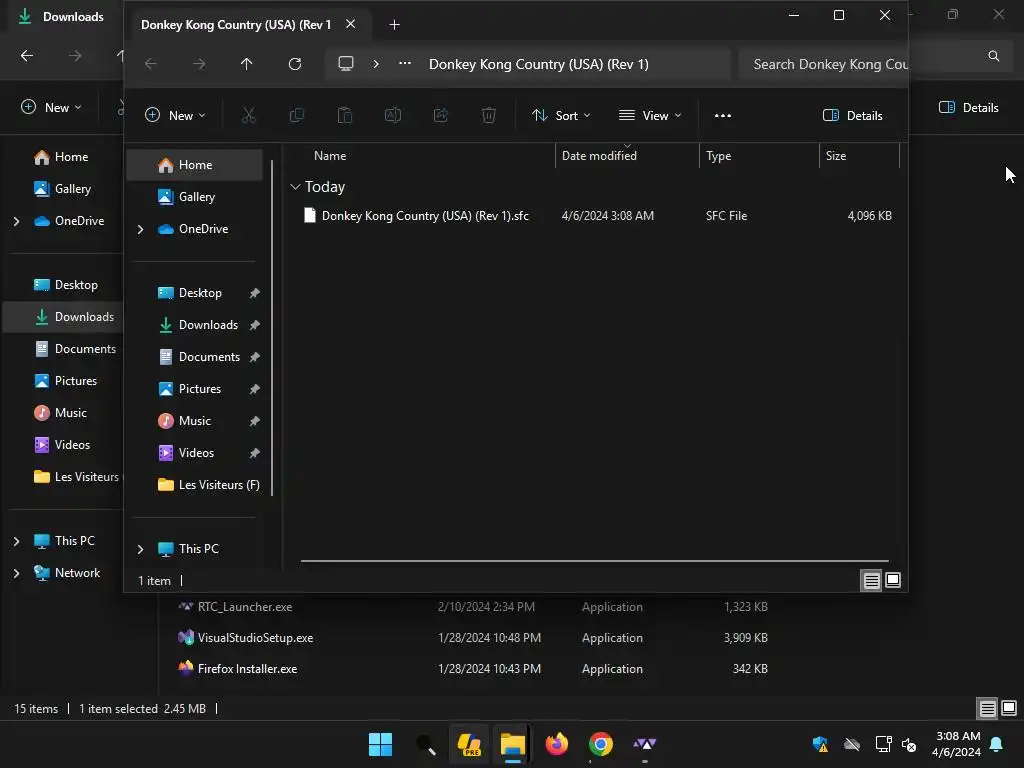Expand OneDrive in front window sidebar
The height and width of the screenshot is (768, 1024).
pos(140,229)
